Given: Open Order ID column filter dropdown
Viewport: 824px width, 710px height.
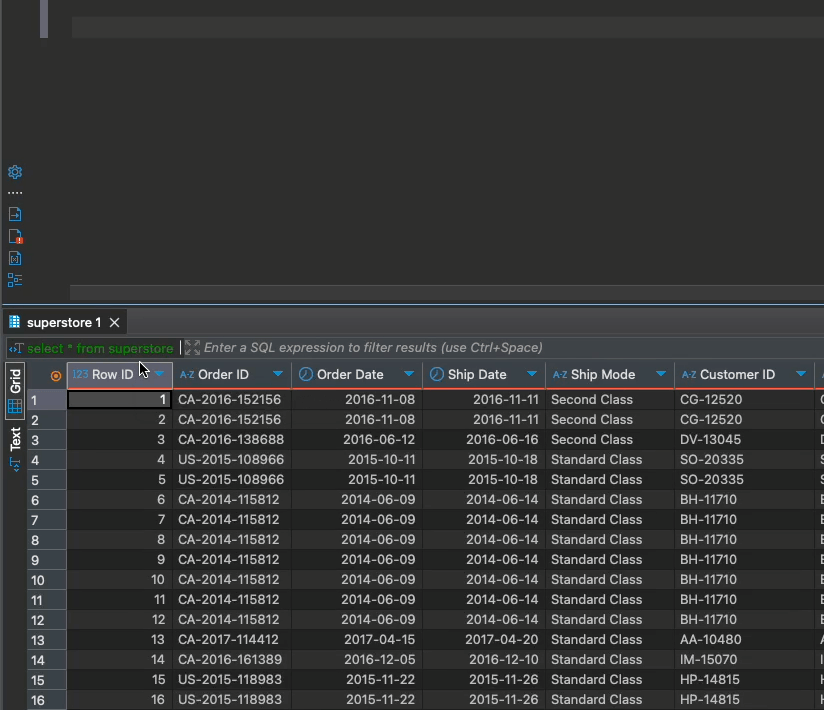Looking at the screenshot, I should [279, 375].
